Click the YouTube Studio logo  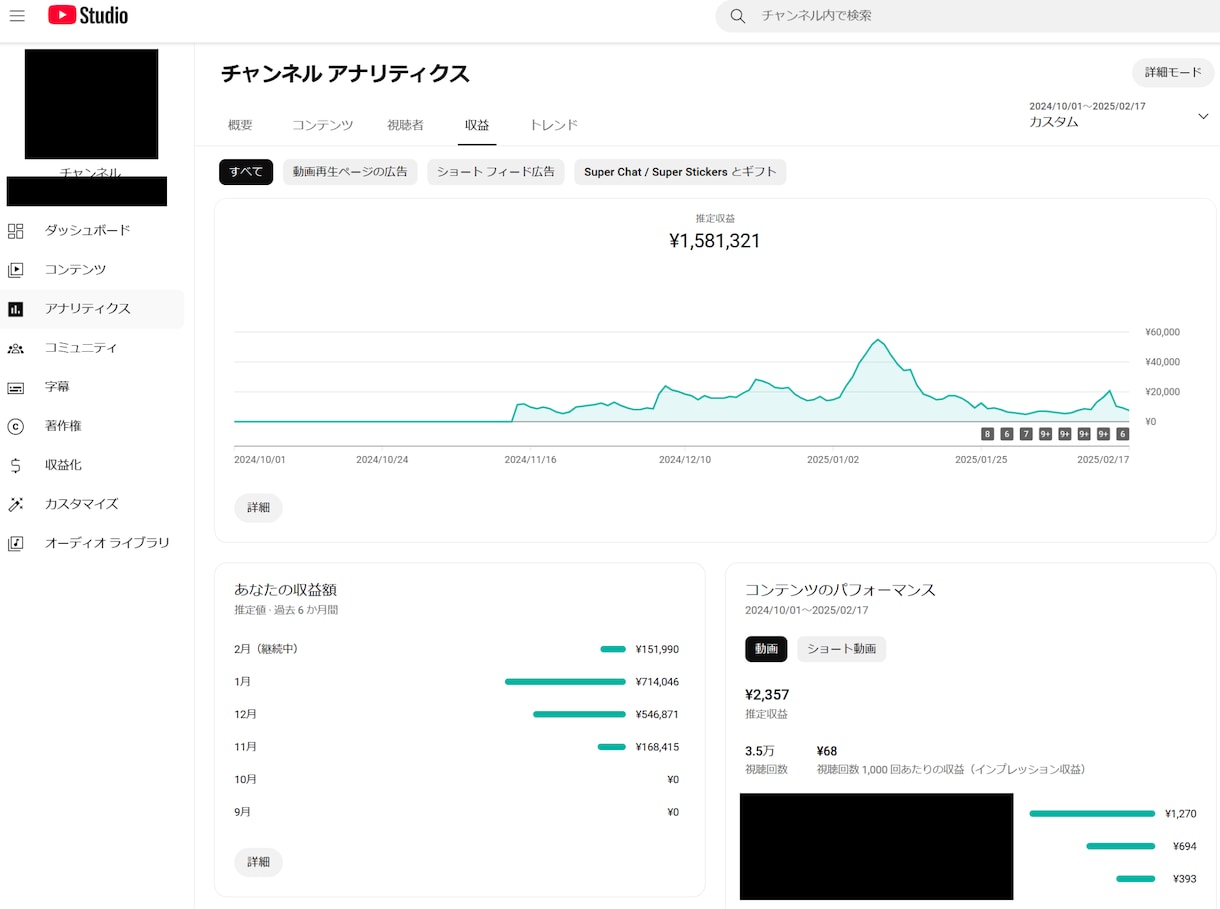point(88,16)
